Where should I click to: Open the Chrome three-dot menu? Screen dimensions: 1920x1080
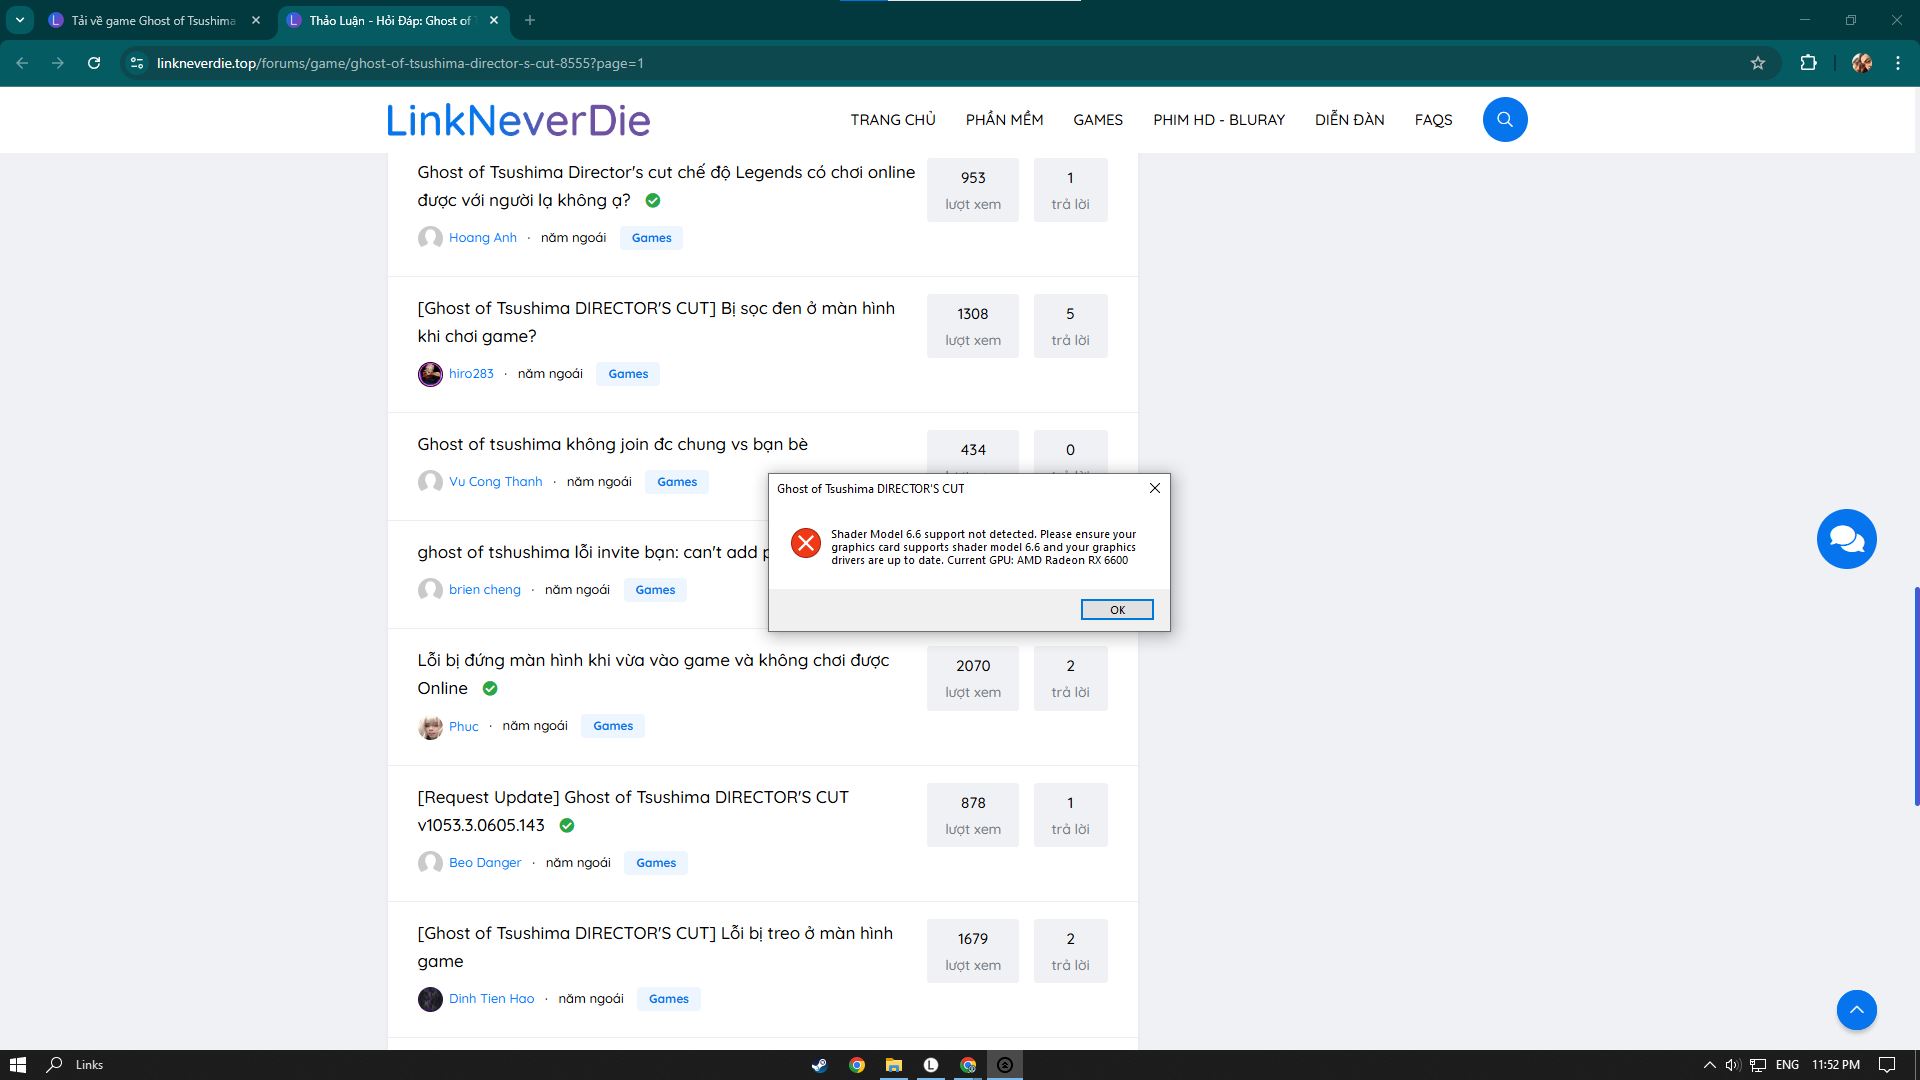pyautogui.click(x=1896, y=62)
